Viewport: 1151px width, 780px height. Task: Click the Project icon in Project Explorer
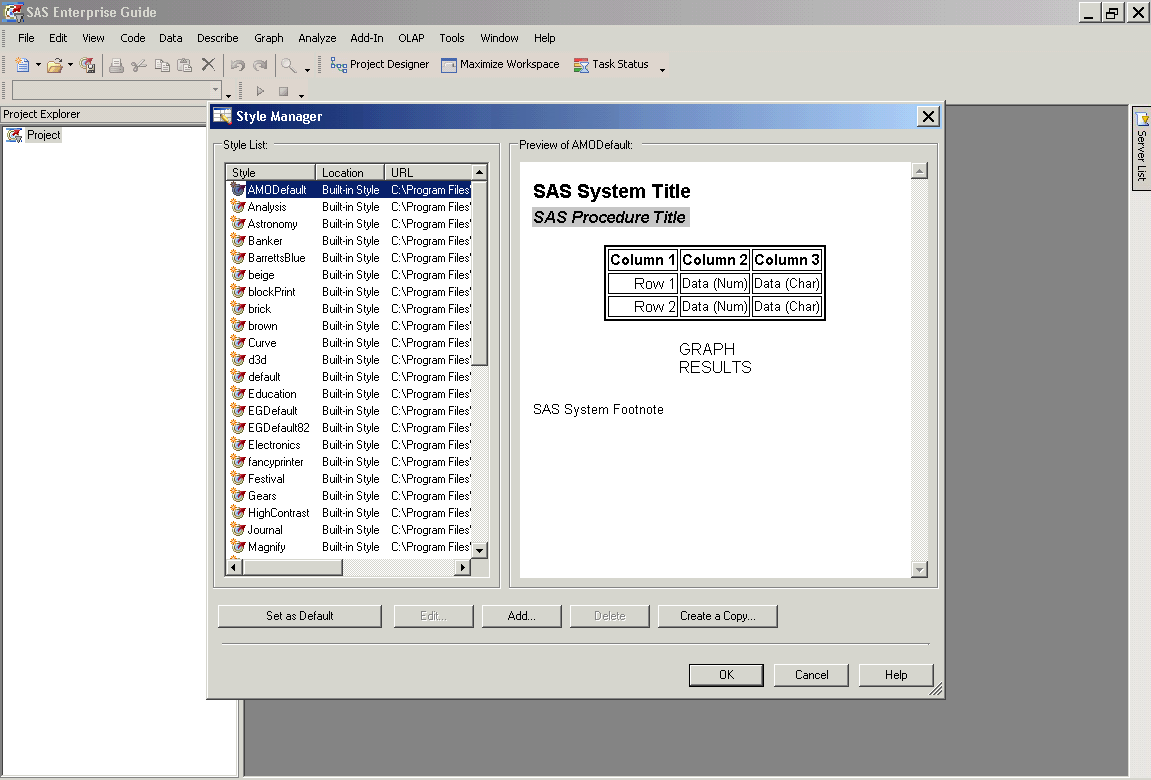point(14,135)
